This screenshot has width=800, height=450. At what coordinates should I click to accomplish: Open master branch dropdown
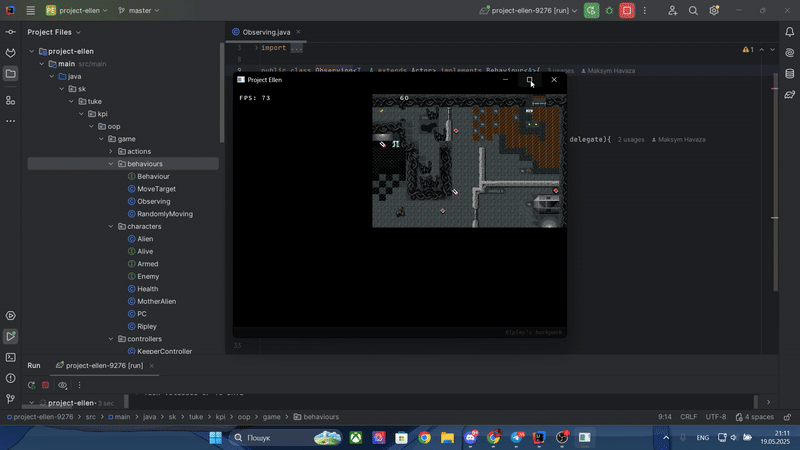pyautogui.click(x=139, y=10)
